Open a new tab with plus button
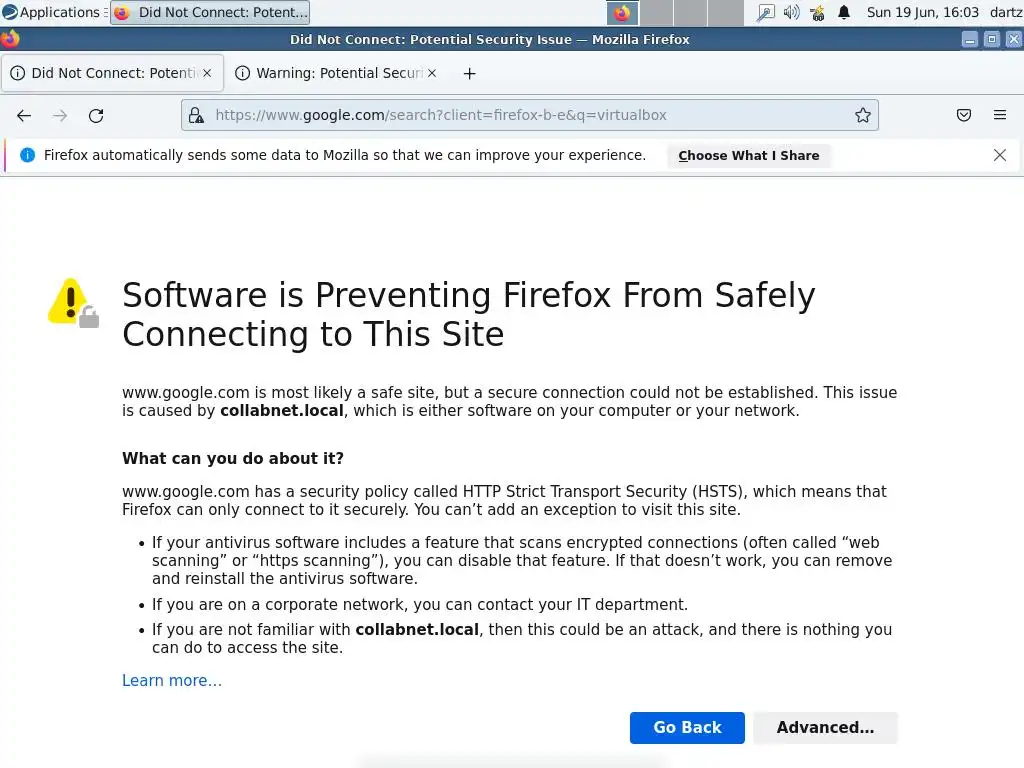Image resolution: width=1024 pixels, height=768 pixels. 469,73
